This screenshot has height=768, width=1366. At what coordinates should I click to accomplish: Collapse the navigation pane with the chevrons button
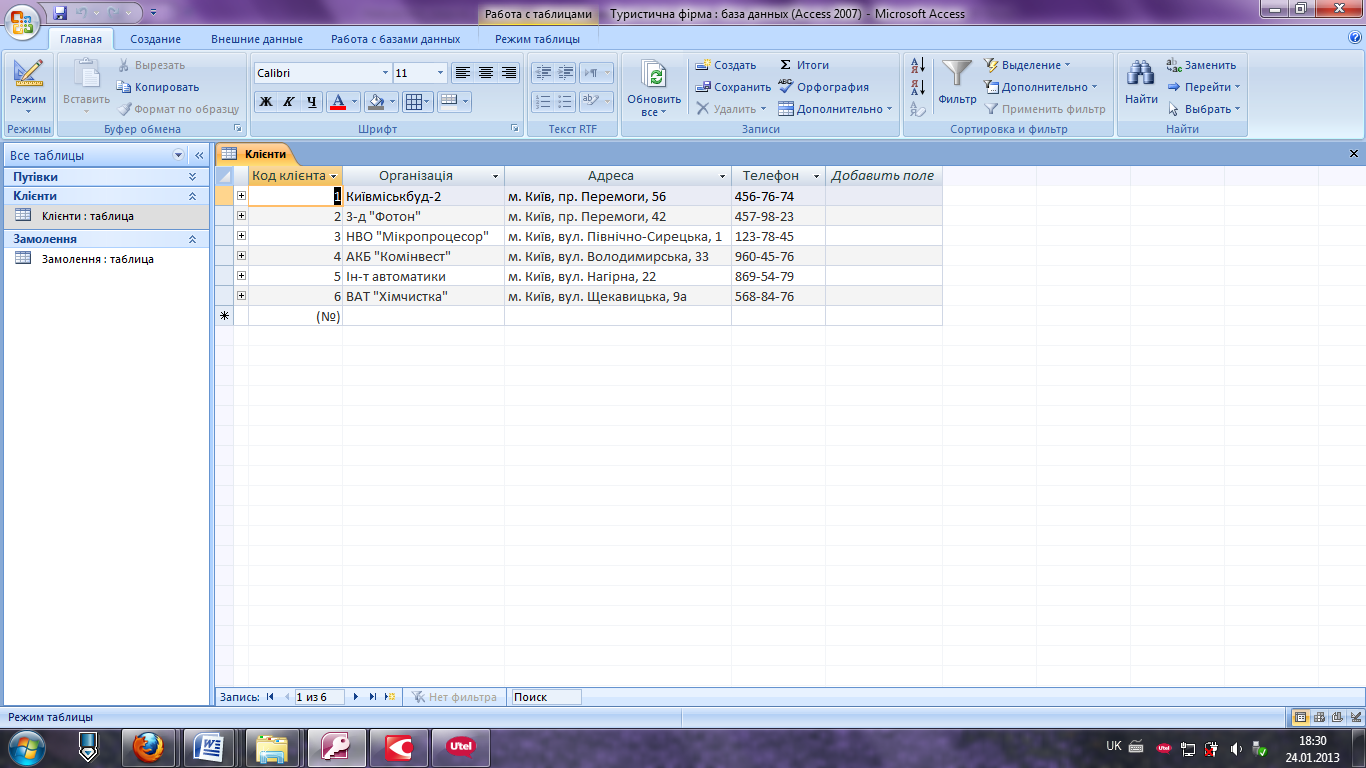pyautogui.click(x=199, y=155)
